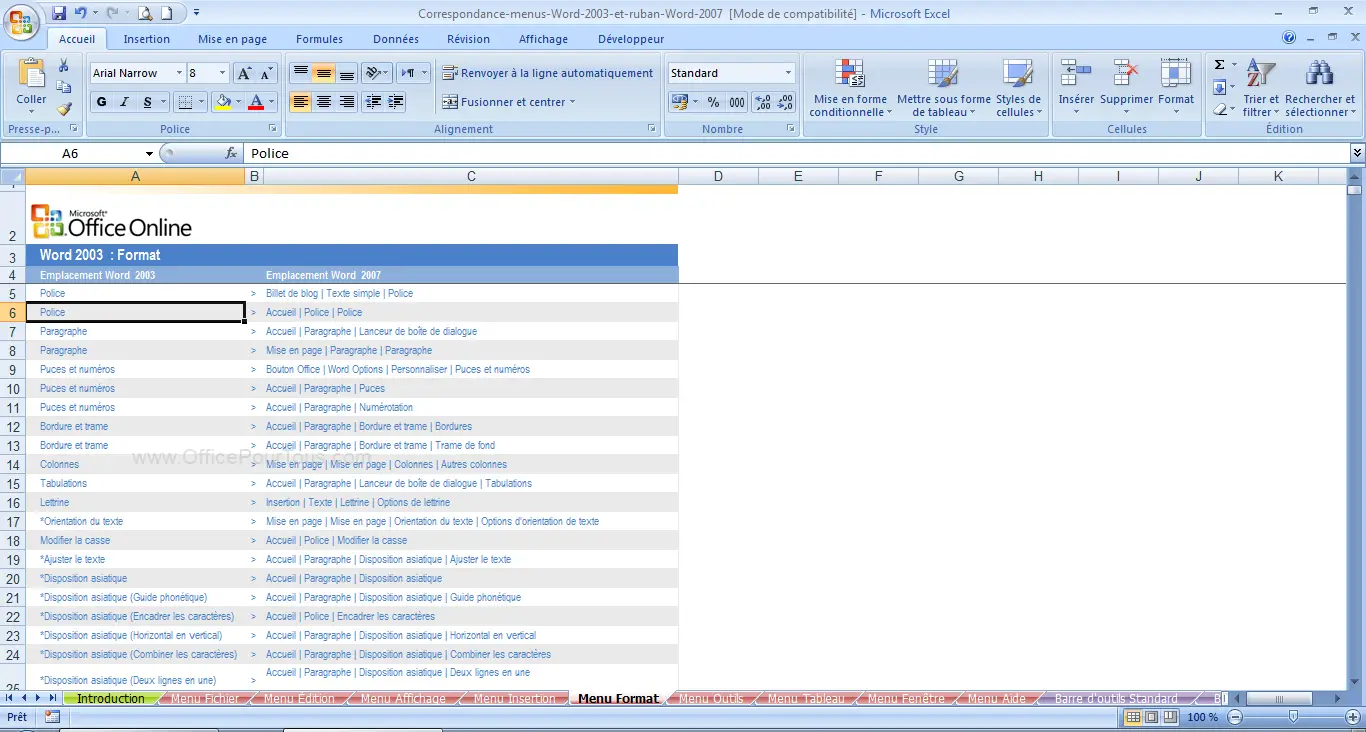Click the Cut scissors icon
The image size is (1366, 732).
tap(64, 66)
